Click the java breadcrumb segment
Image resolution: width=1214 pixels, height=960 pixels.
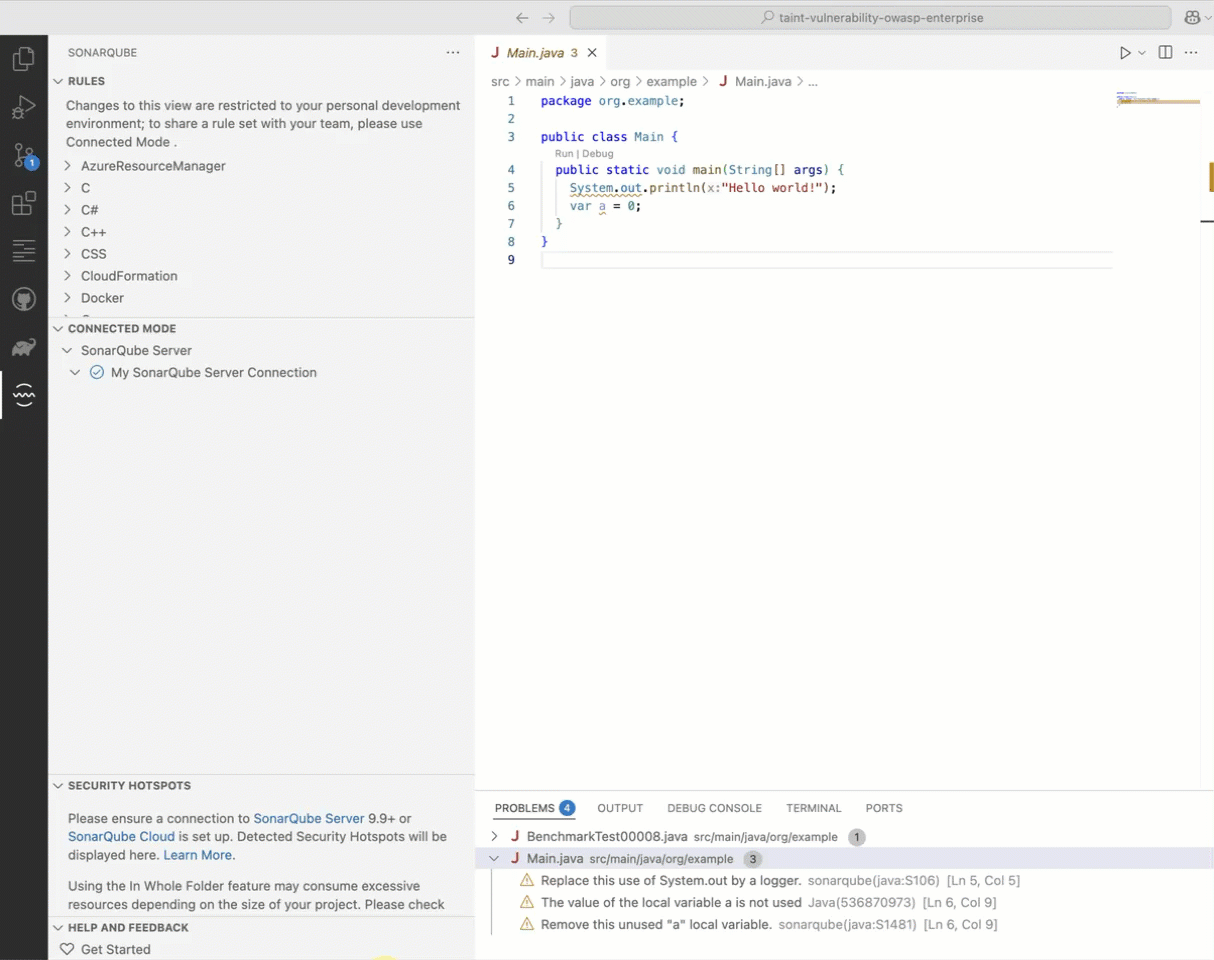pos(582,81)
